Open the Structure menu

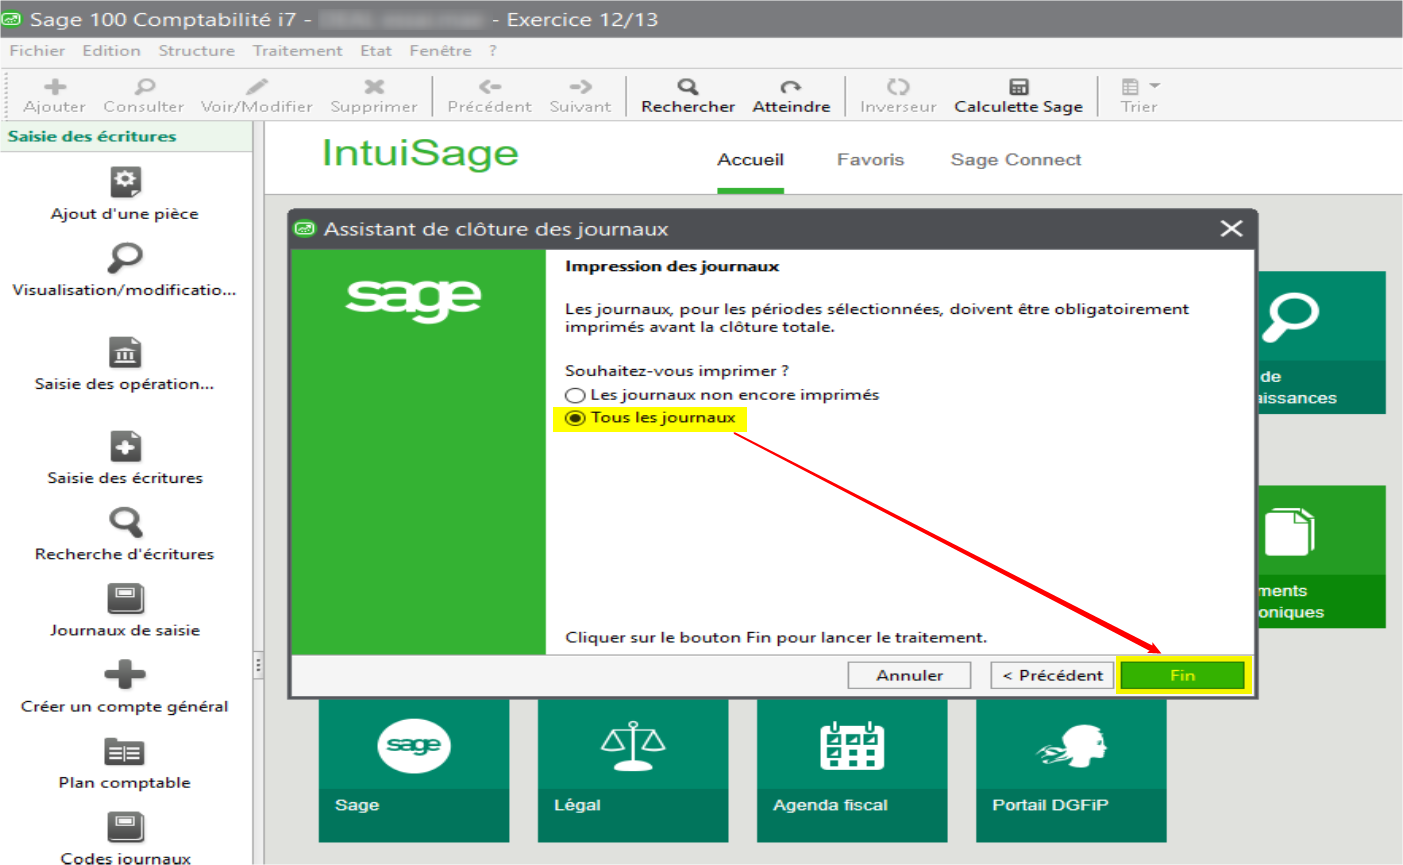(196, 51)
